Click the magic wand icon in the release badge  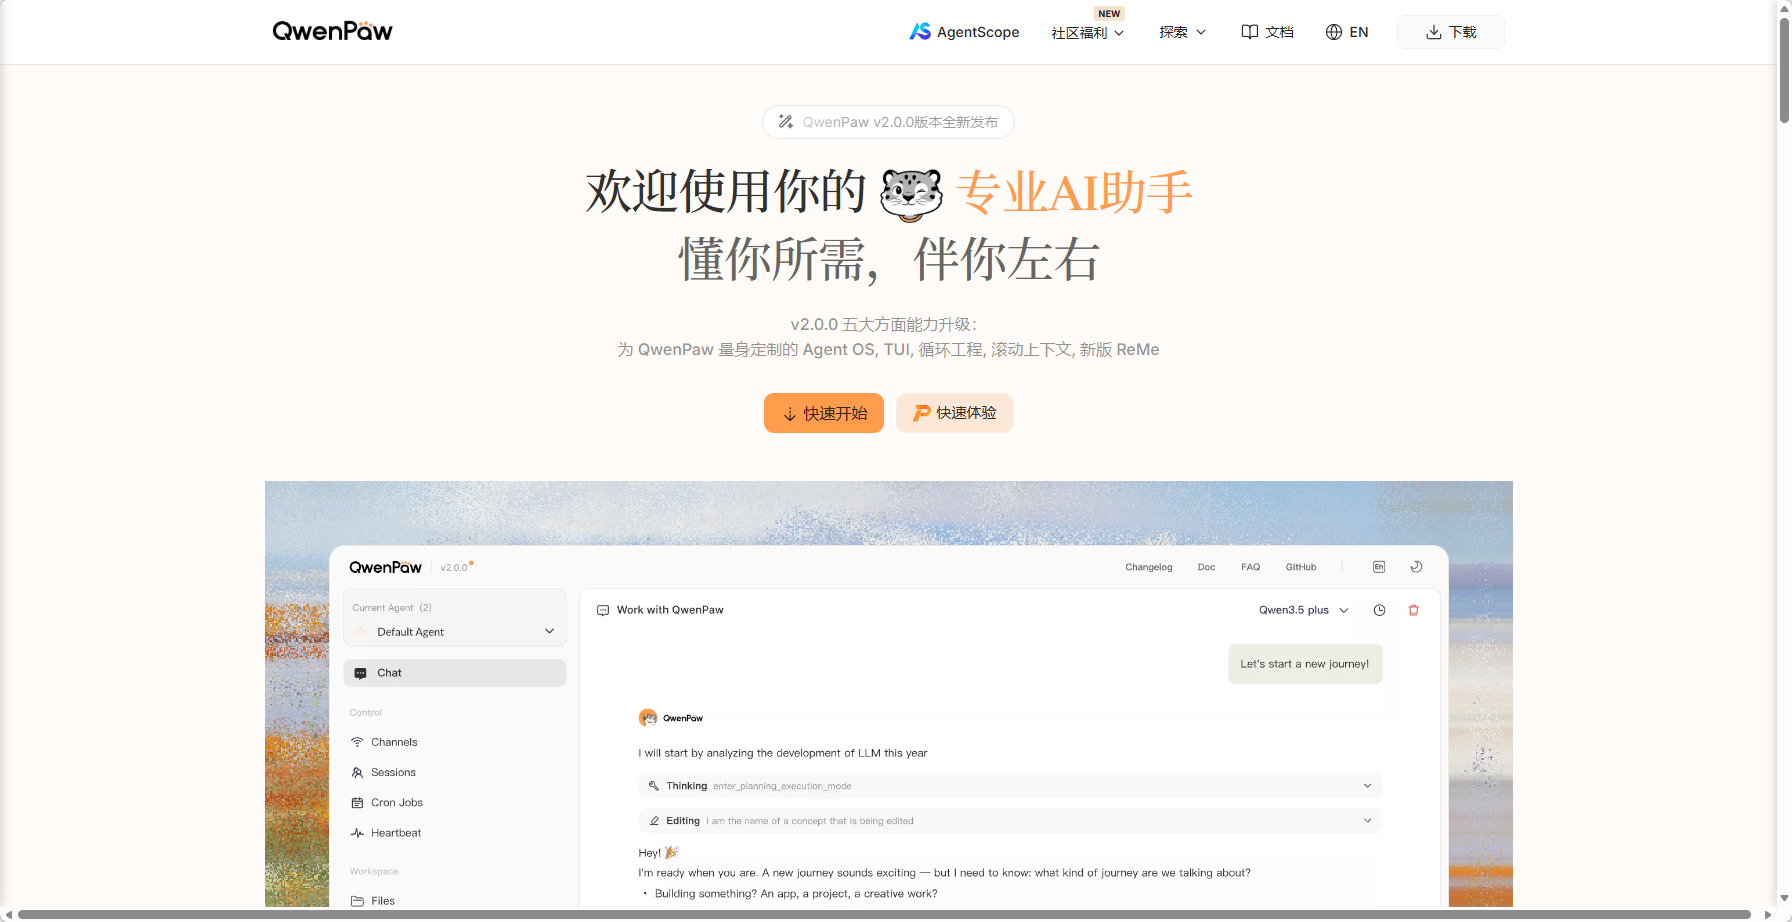click(786, 122)
